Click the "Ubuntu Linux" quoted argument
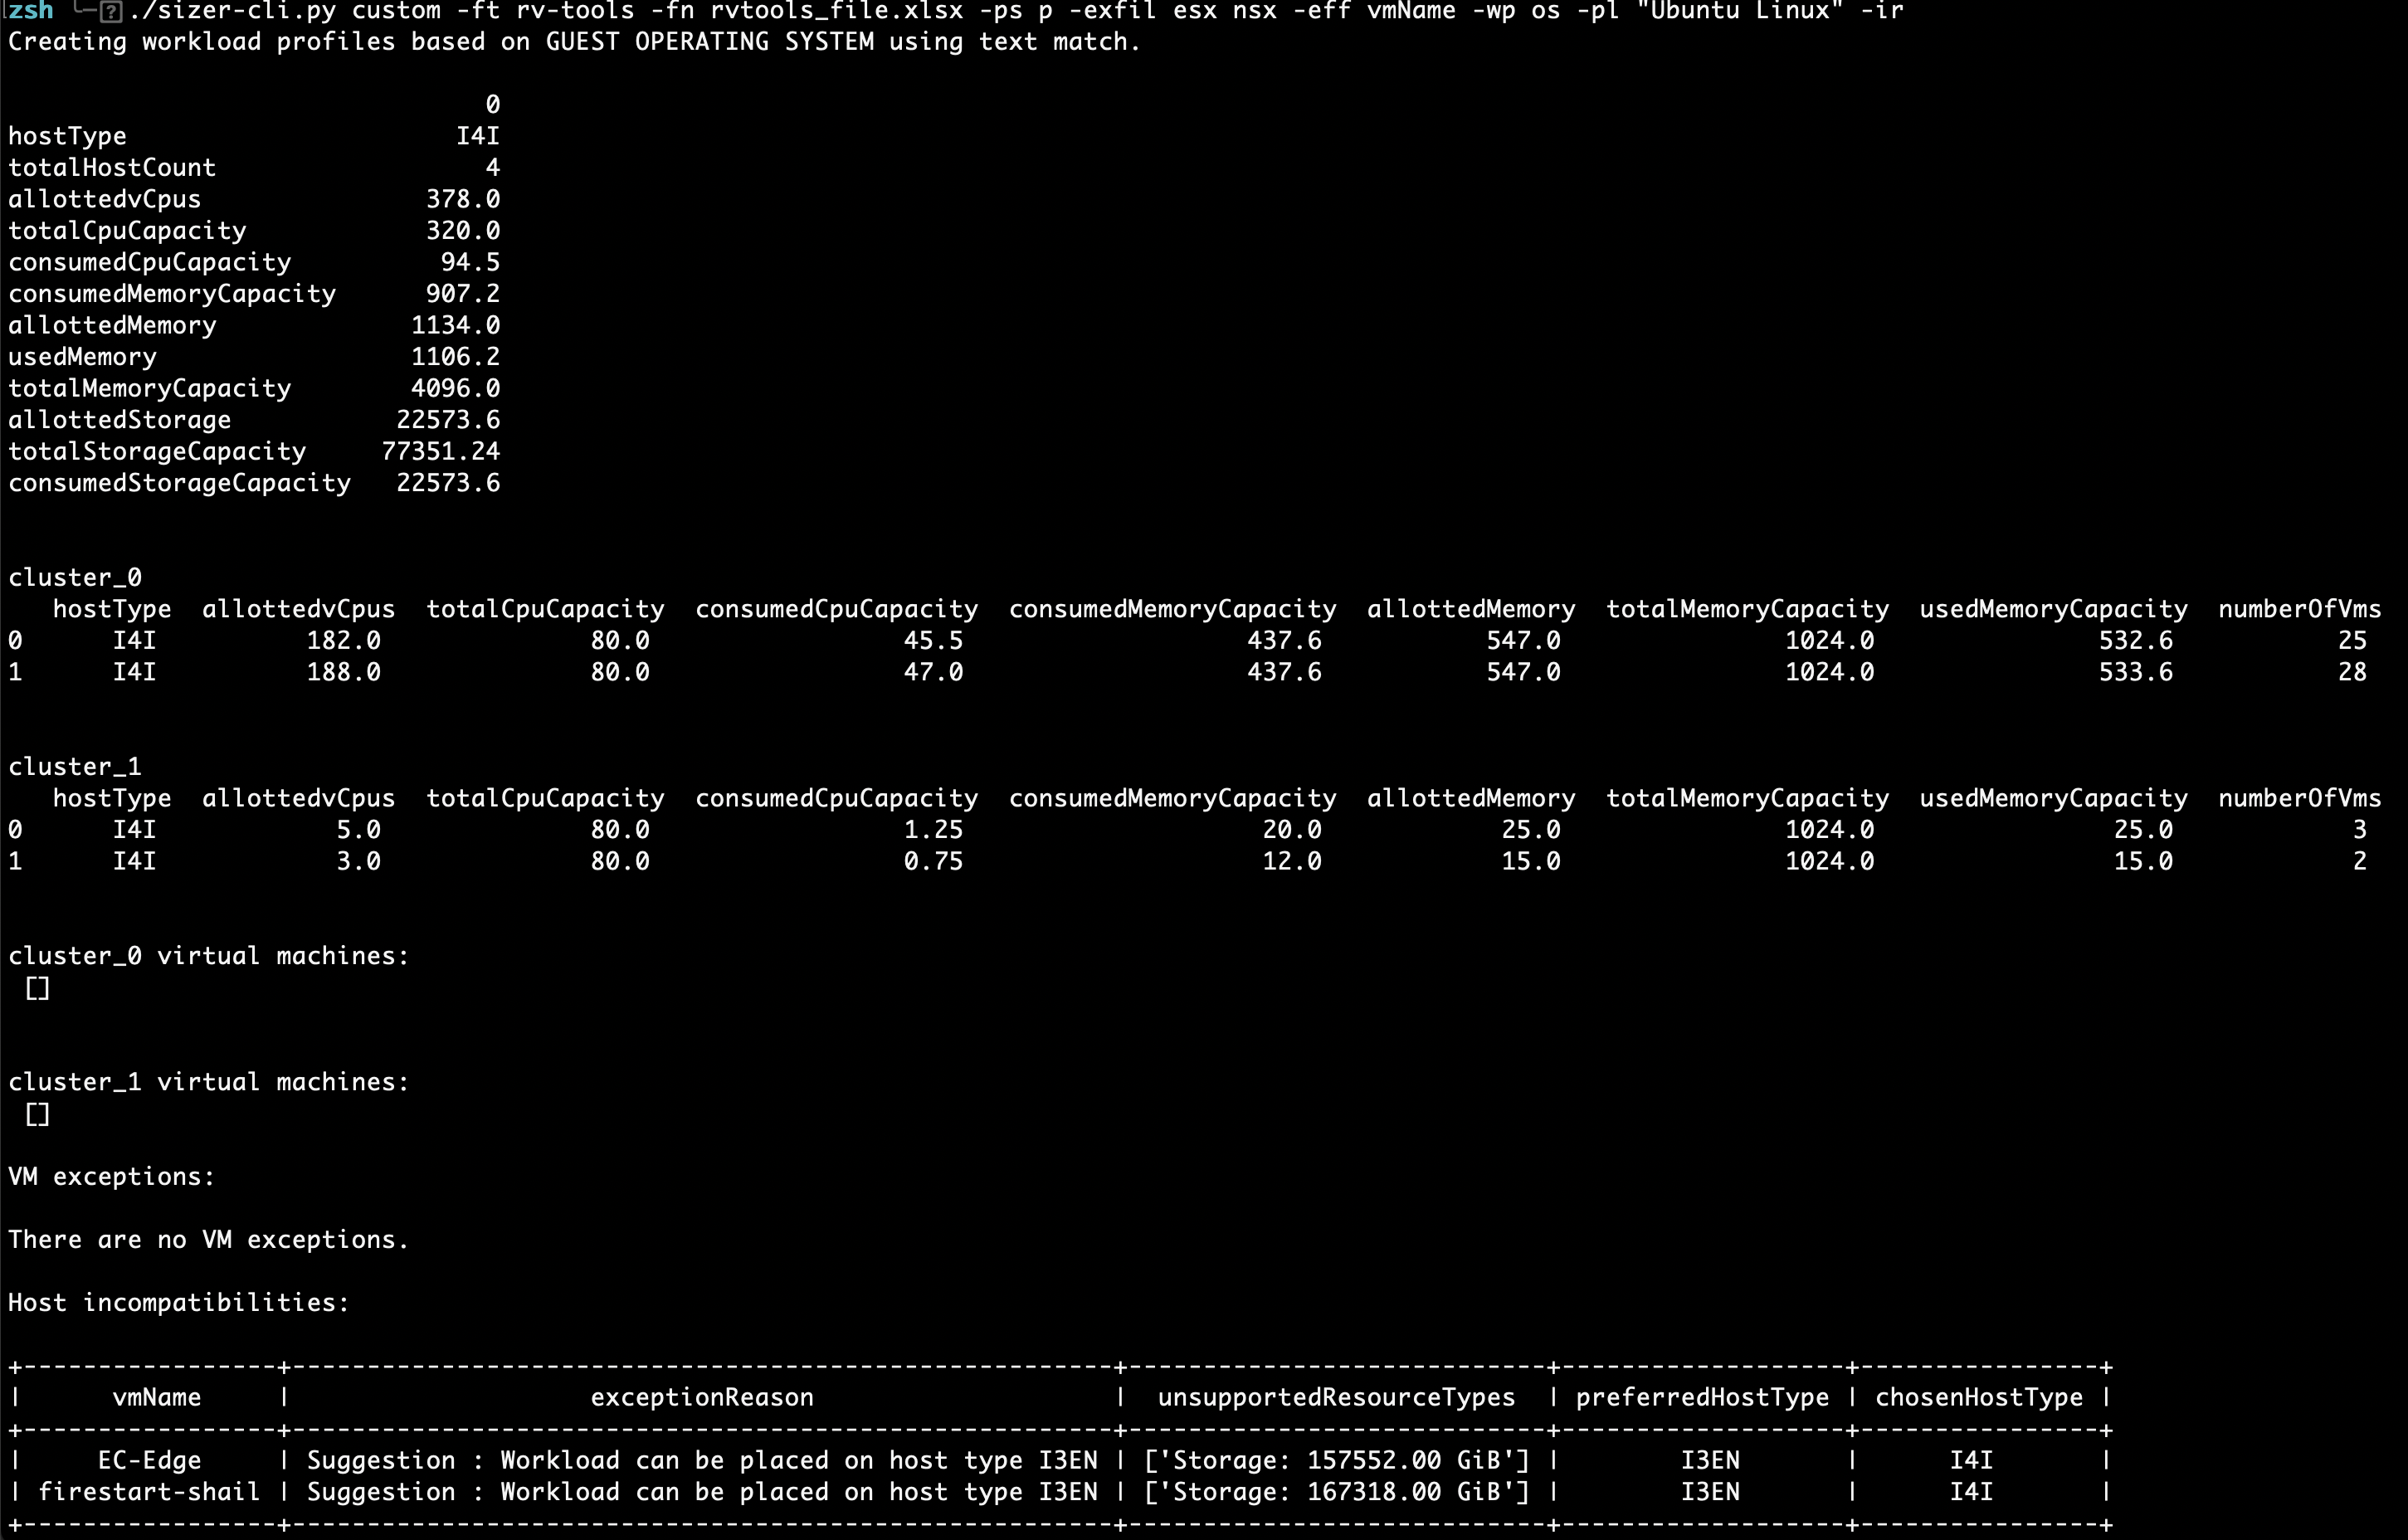 1739,11
